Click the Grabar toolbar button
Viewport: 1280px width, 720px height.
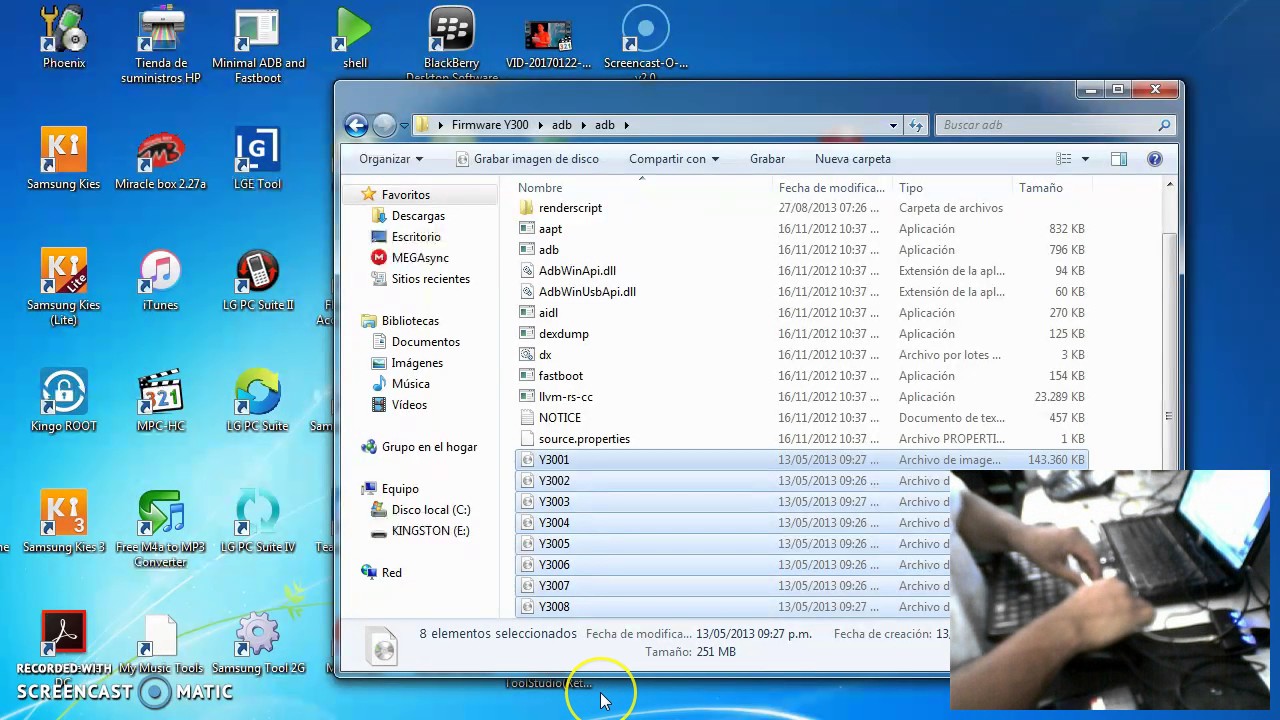click(767, 159)
